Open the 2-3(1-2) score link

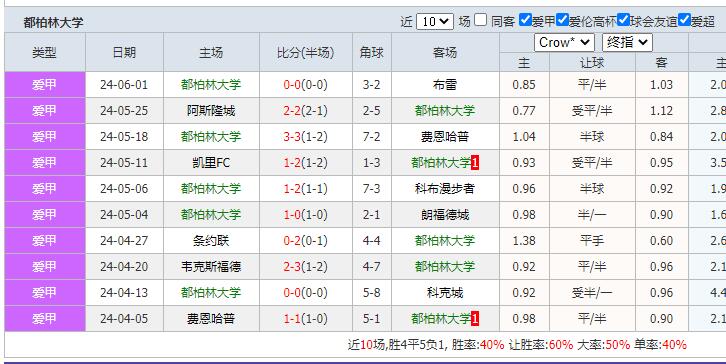coord(306,266)
